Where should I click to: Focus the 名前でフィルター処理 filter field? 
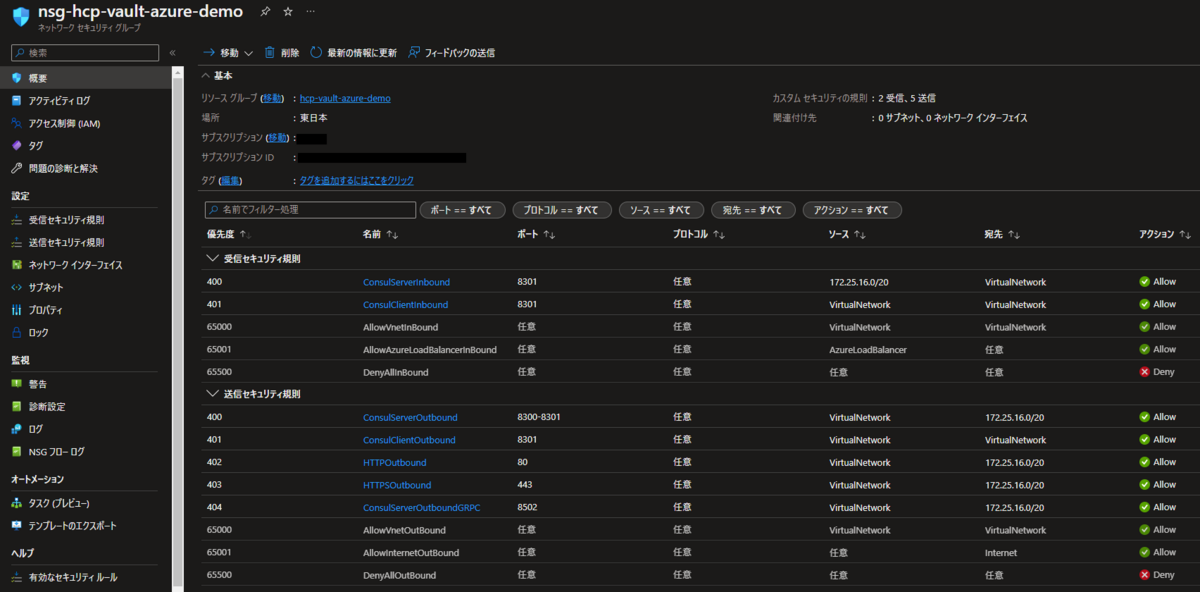tap(310, 210)
